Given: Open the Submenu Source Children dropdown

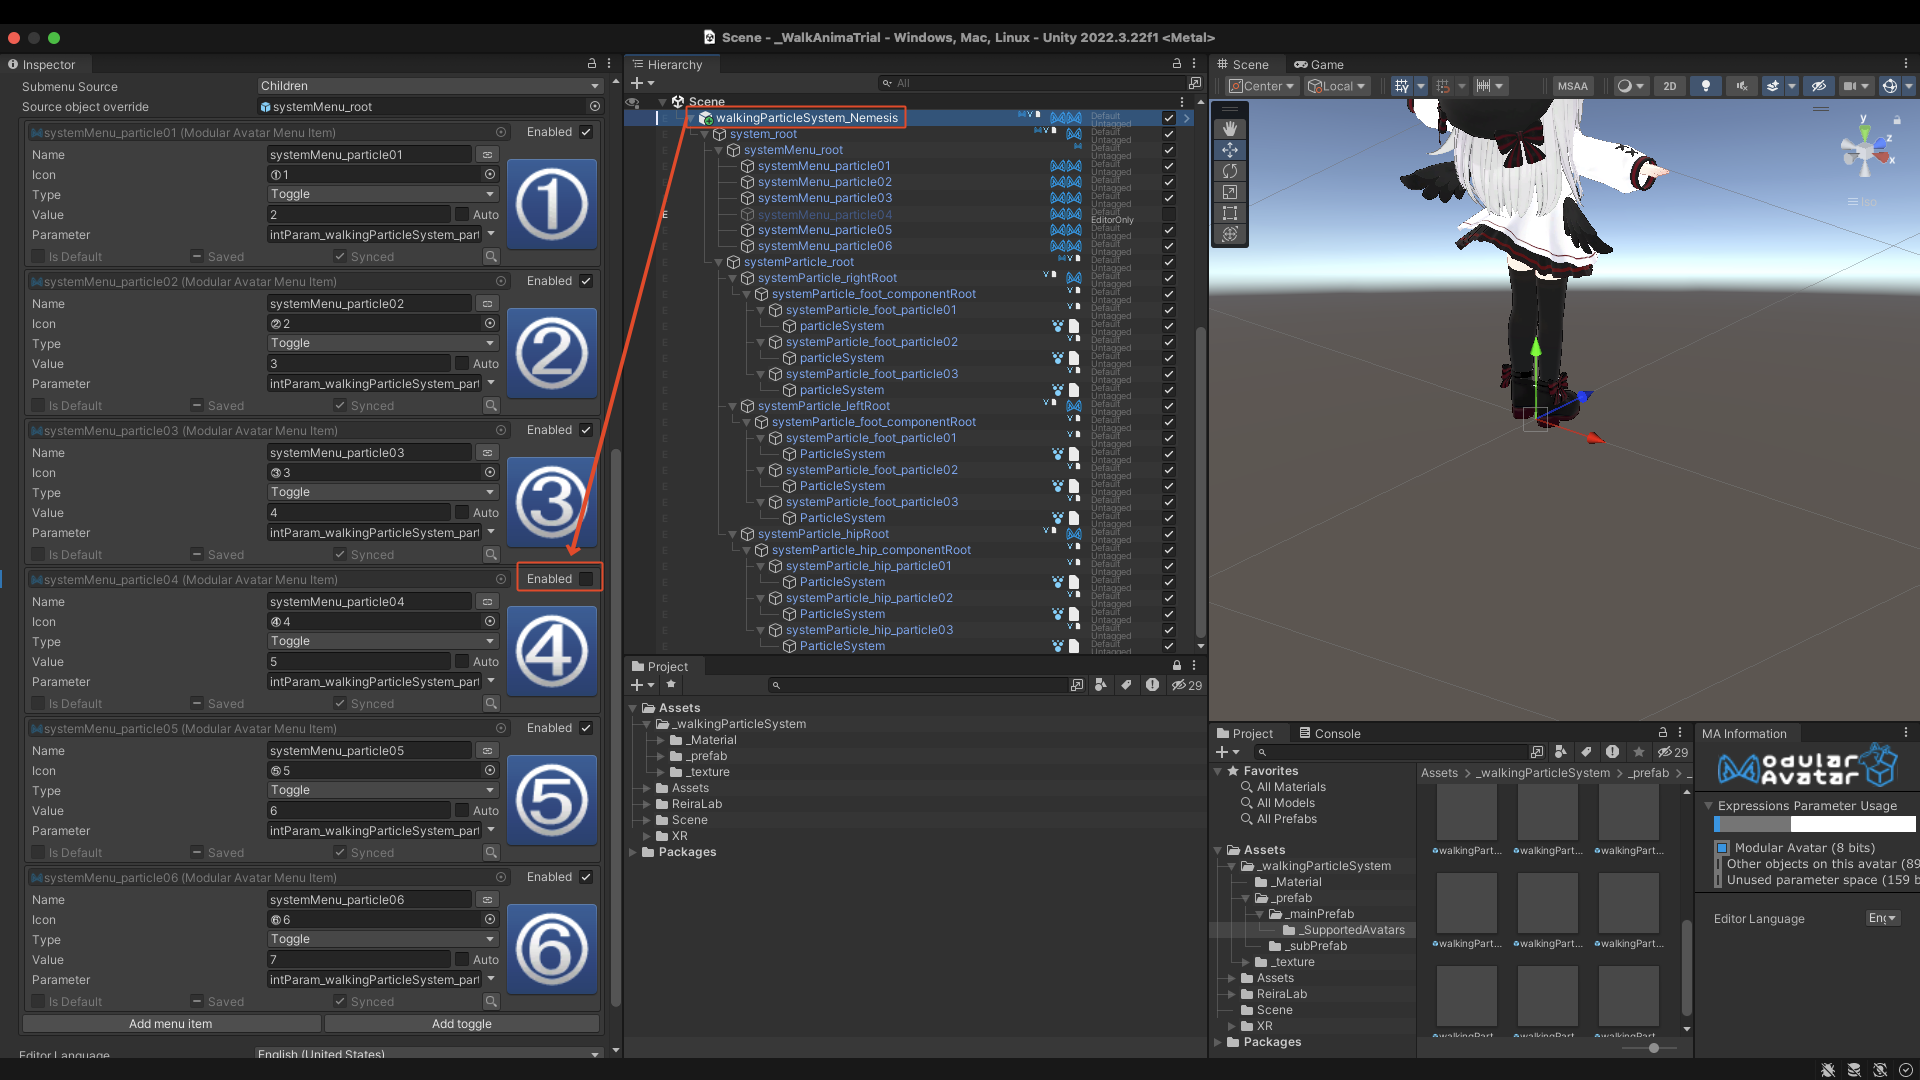Looking at the screenshot, I should [429, 86].
